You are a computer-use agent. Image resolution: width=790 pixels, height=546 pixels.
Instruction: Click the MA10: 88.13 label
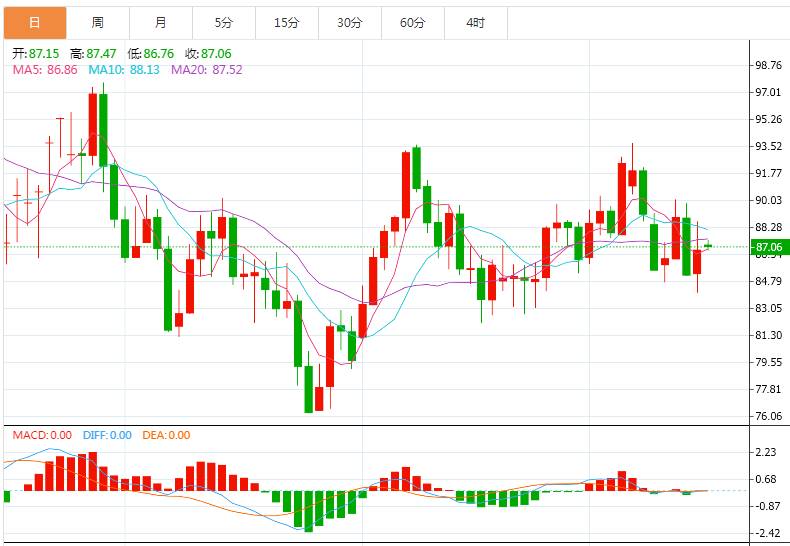coord(124,70)
